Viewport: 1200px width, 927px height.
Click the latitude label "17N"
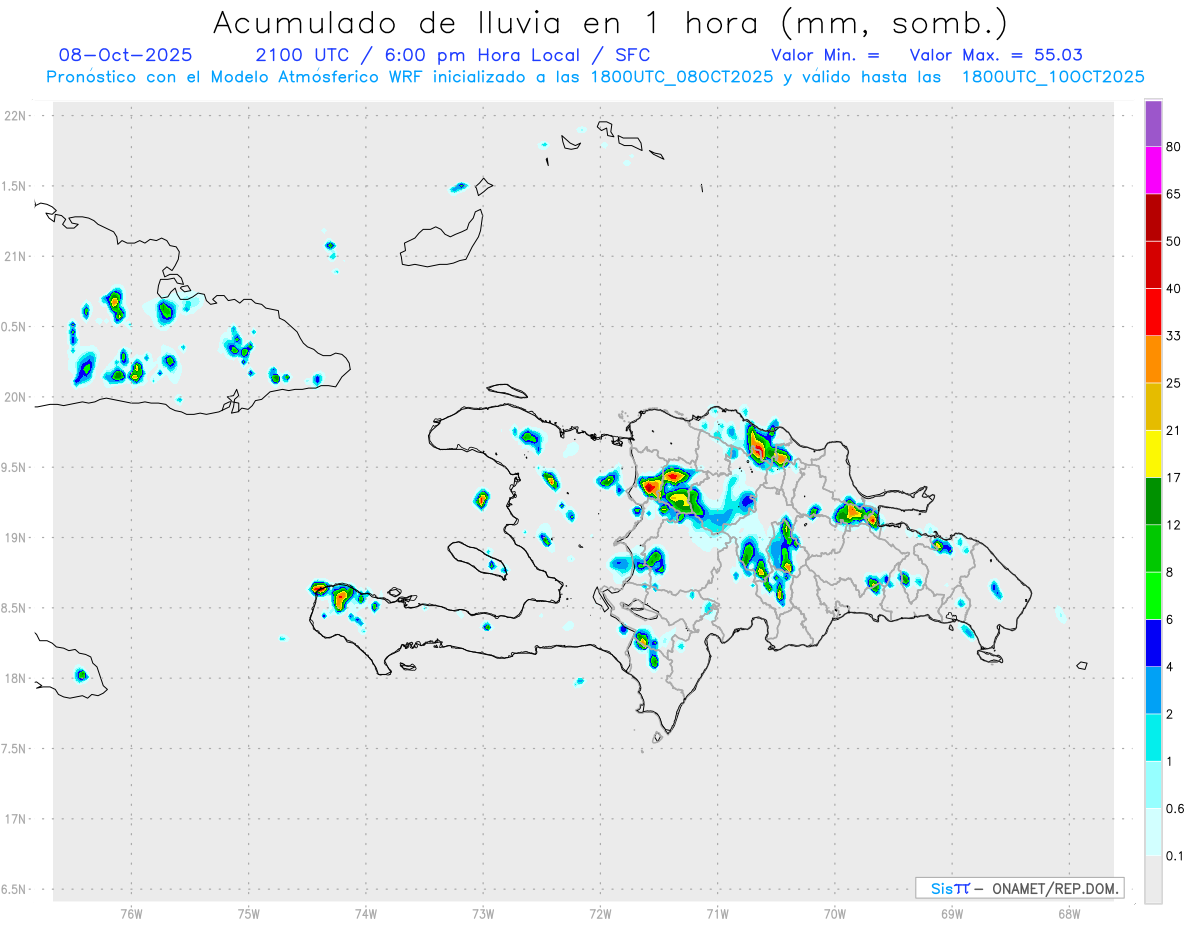coord(15,819)
